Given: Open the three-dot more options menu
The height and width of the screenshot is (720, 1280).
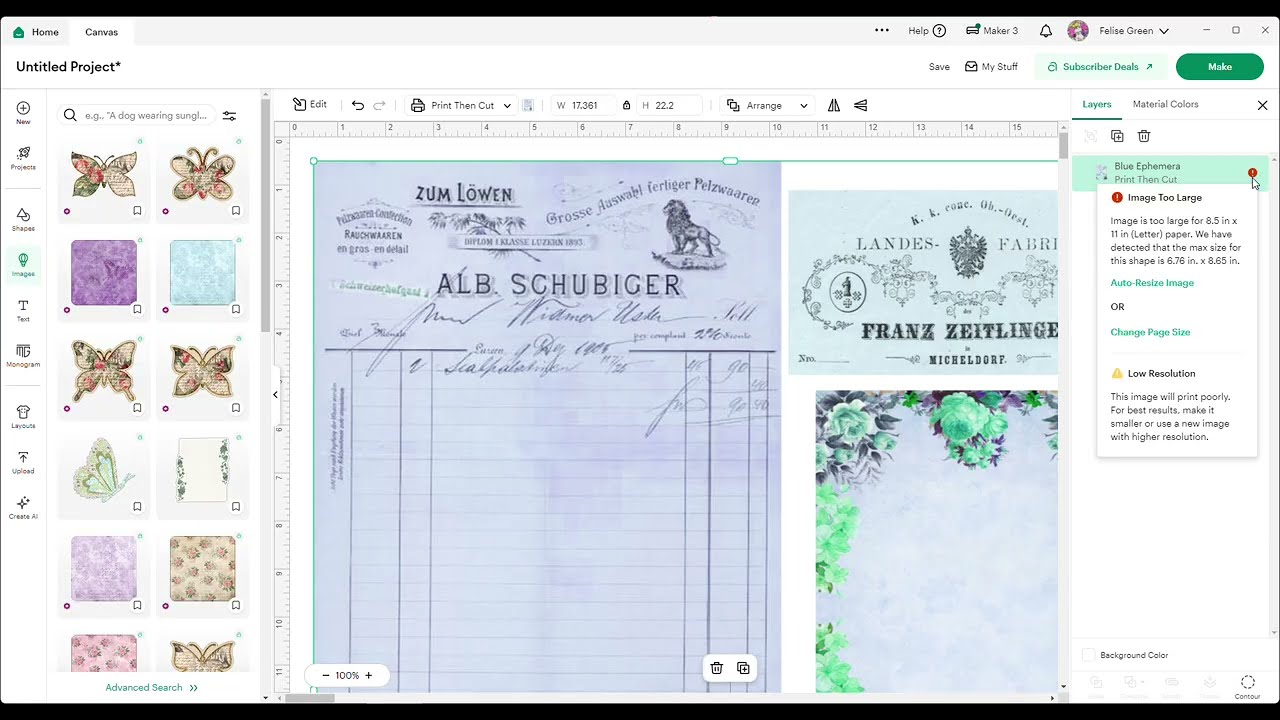Looking at the screenshot, I should [x=881, y=31].
